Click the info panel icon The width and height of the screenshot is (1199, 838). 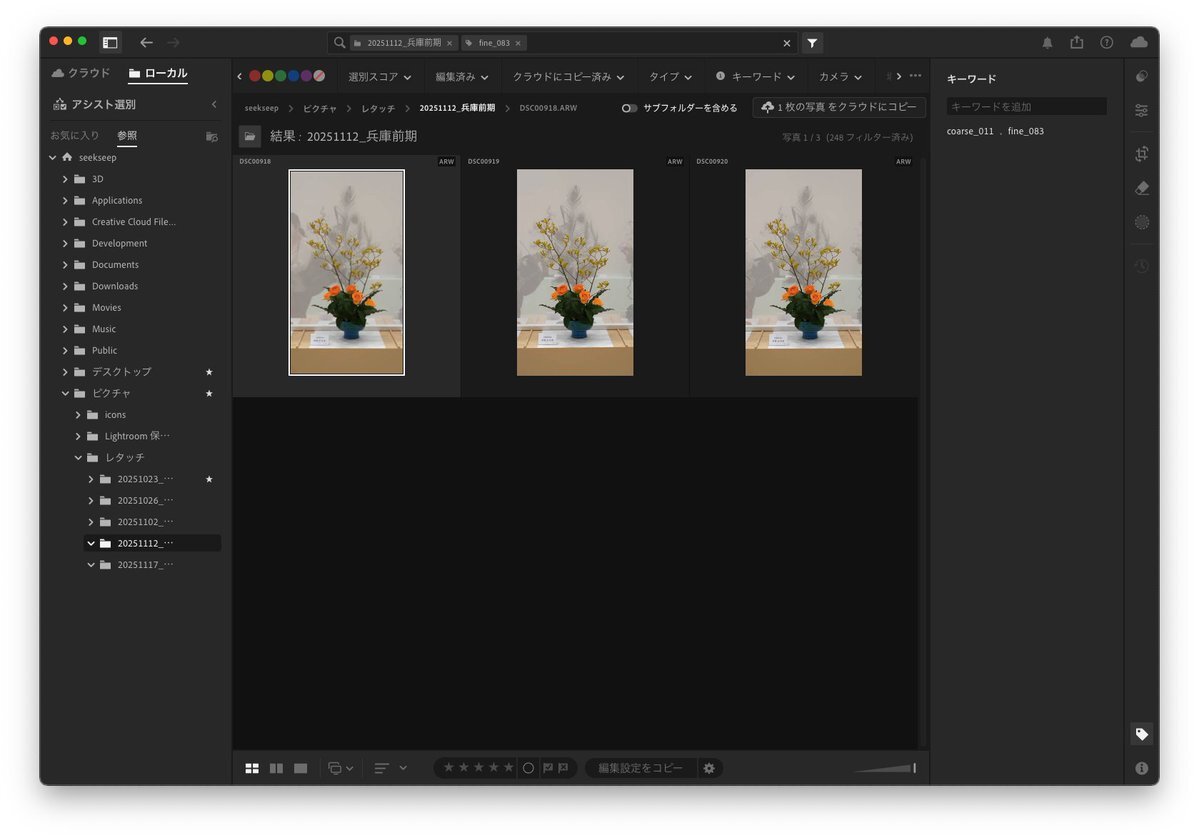1141,768
